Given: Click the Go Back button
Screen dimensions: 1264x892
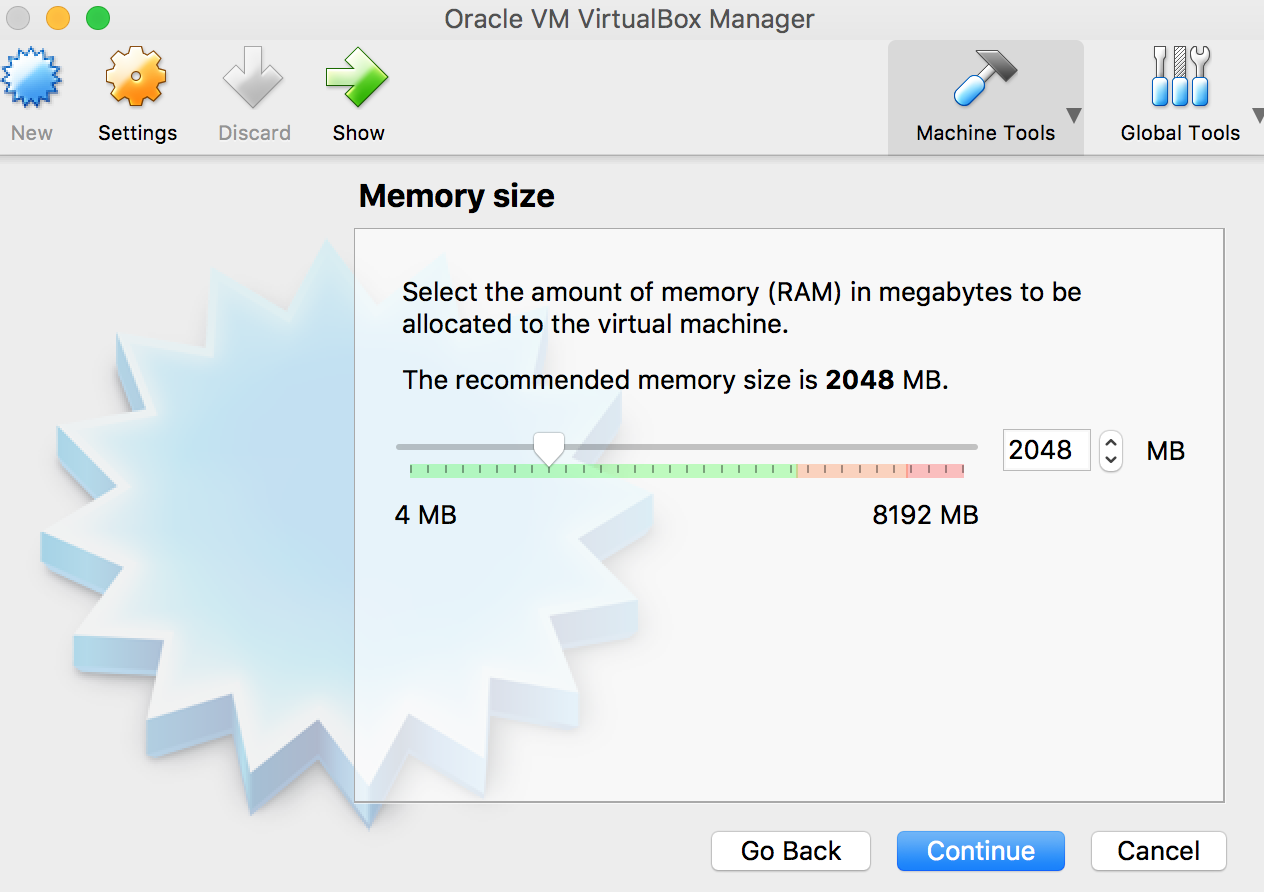Looking at the screenshot, I should click(791, 851).
